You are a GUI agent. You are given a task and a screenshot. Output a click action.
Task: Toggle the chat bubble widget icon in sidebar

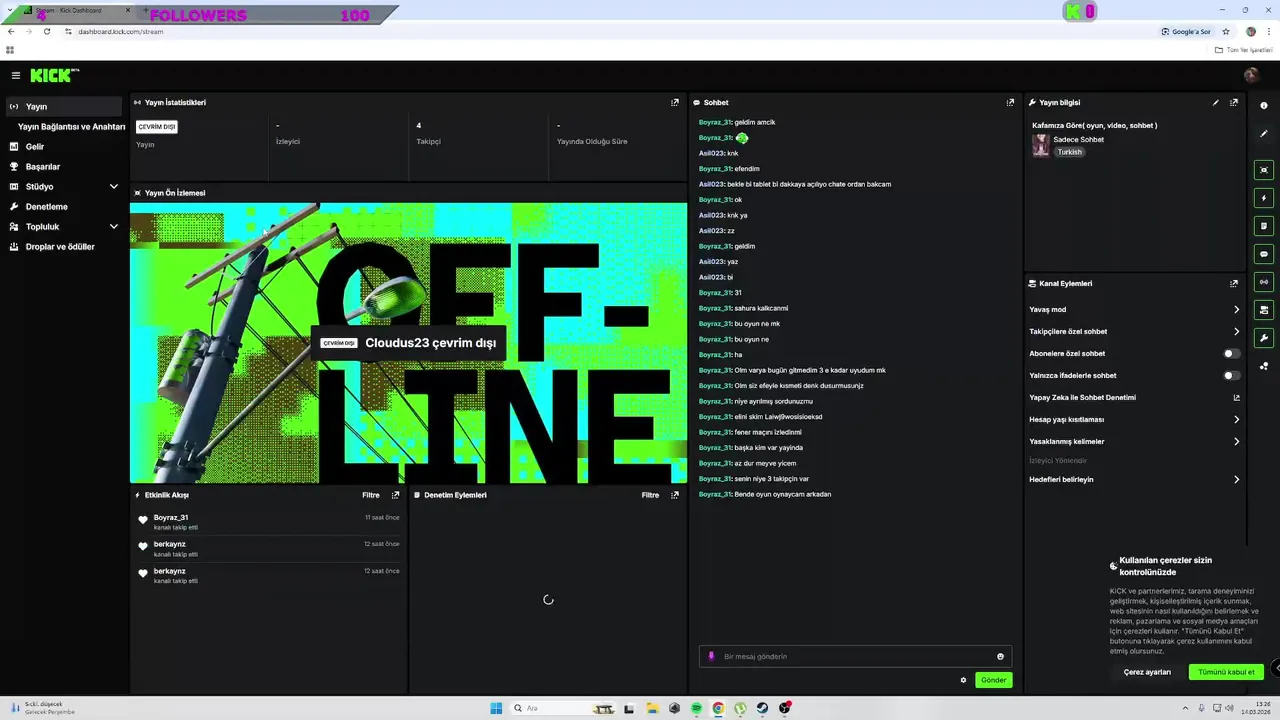(1264, 254)
